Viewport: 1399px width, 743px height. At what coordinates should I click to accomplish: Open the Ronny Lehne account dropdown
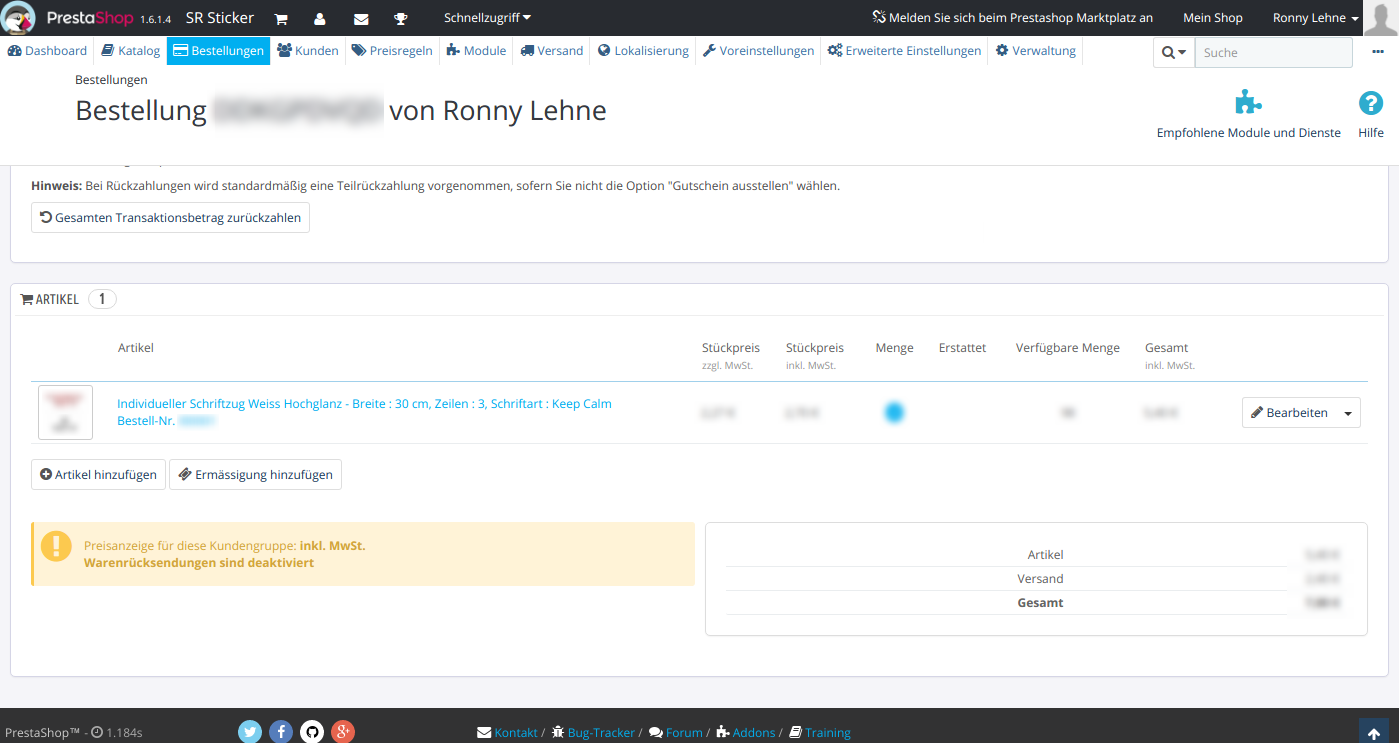tap(1316, 18)
